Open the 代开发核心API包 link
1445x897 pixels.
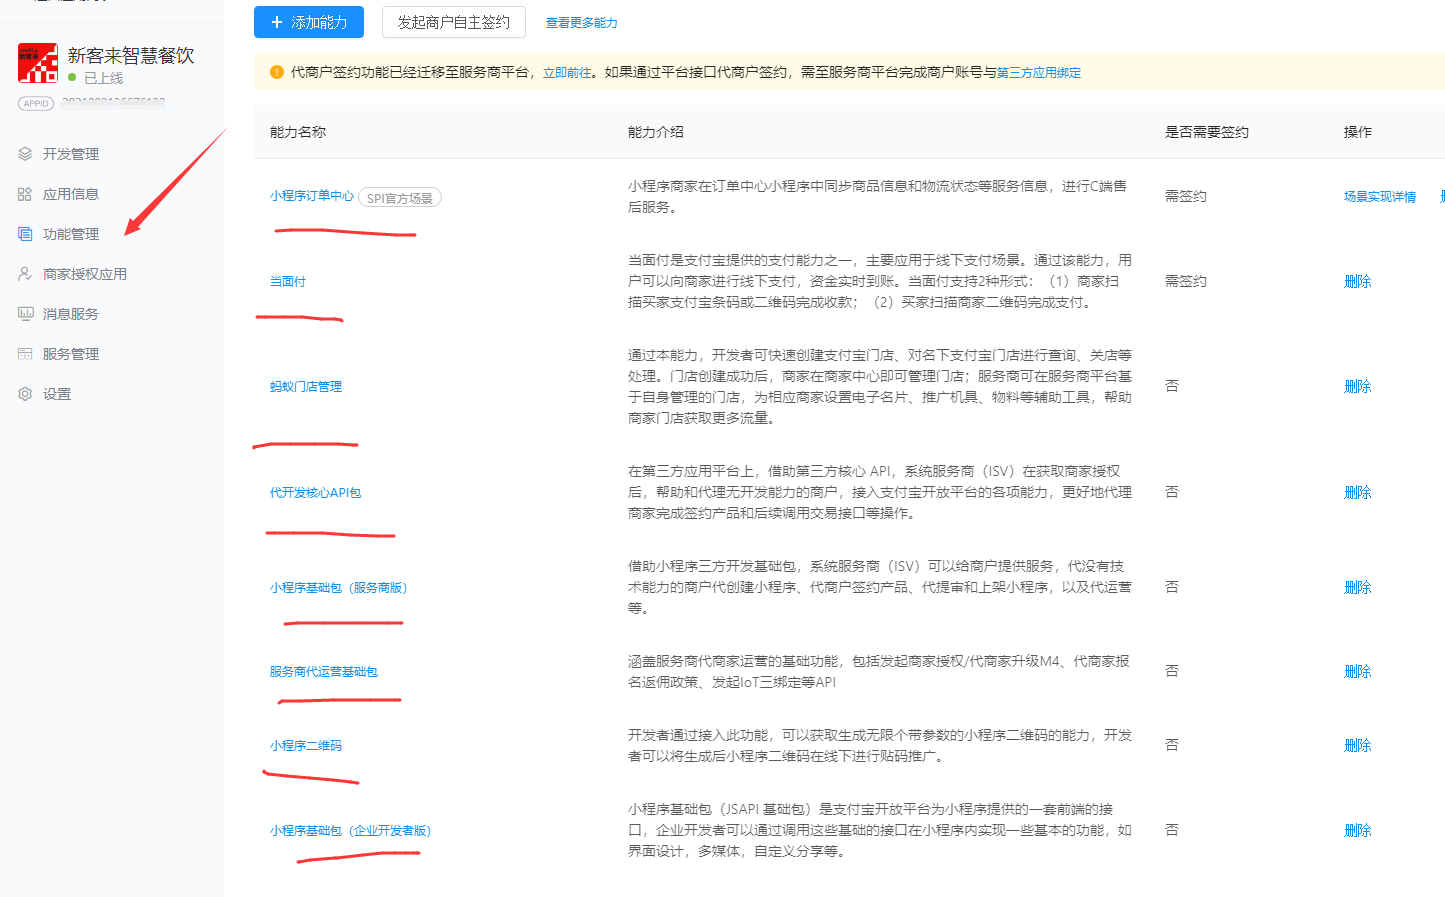coord(315,493)
